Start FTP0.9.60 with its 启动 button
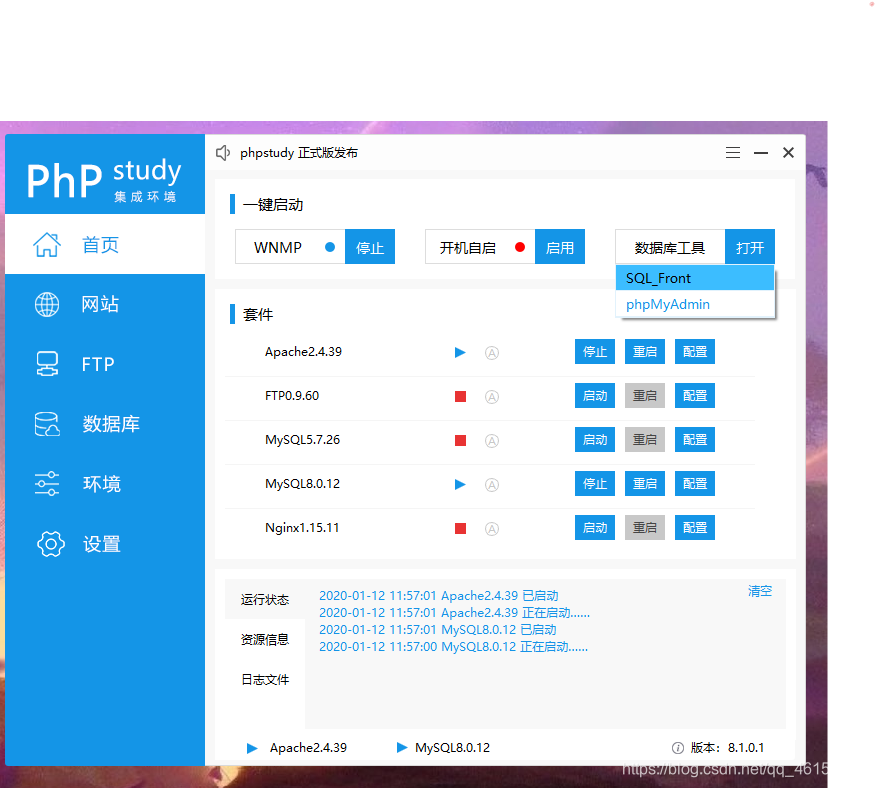 [x=595, y=396]
